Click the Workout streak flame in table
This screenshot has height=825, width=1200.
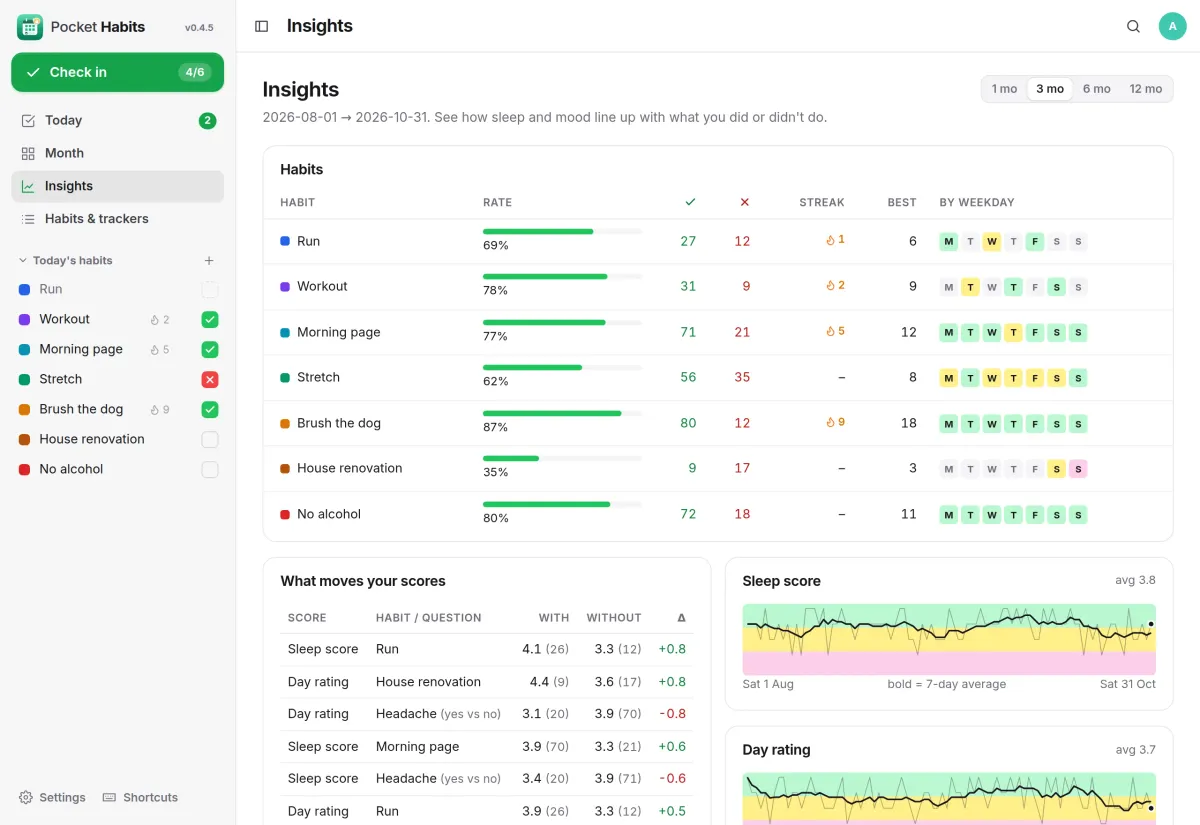click(x=830, y=285)
